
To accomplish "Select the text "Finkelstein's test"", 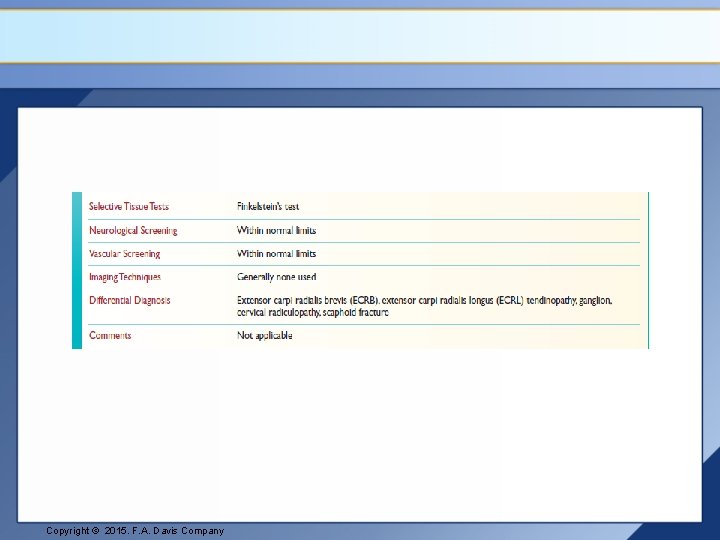I will 268,207.
